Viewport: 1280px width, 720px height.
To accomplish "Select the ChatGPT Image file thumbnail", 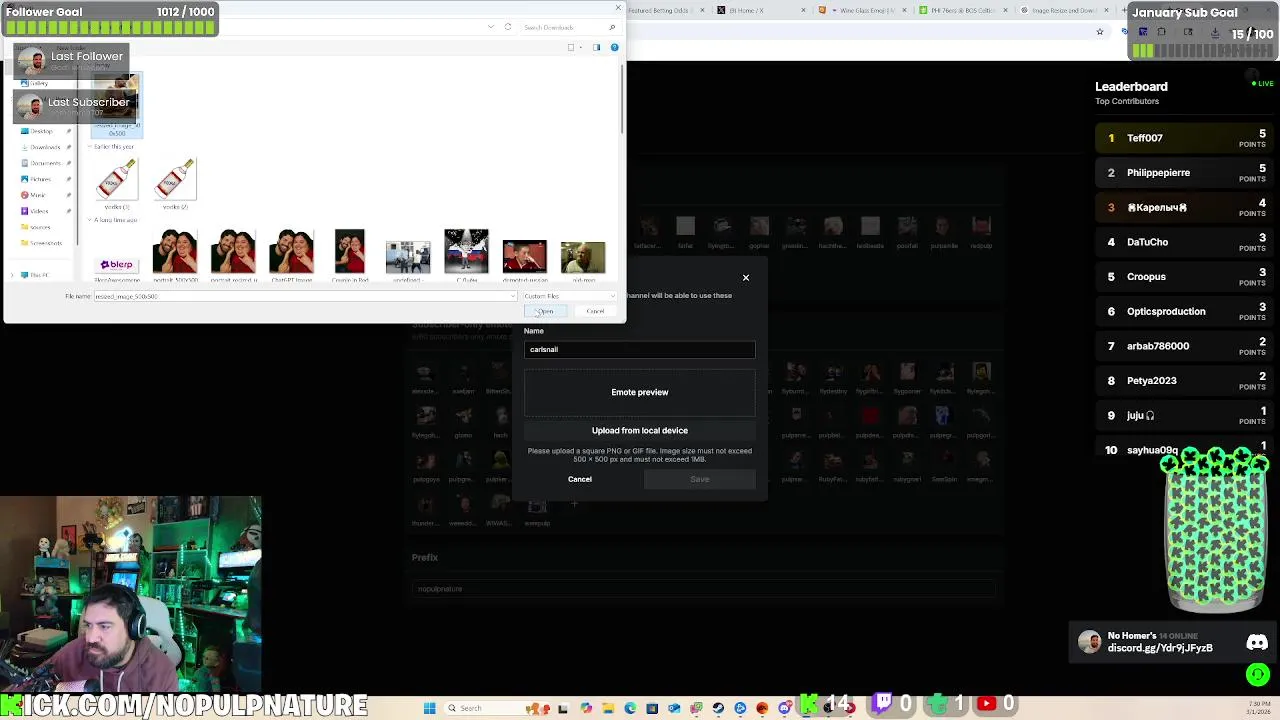I will (x=291, y=255).
